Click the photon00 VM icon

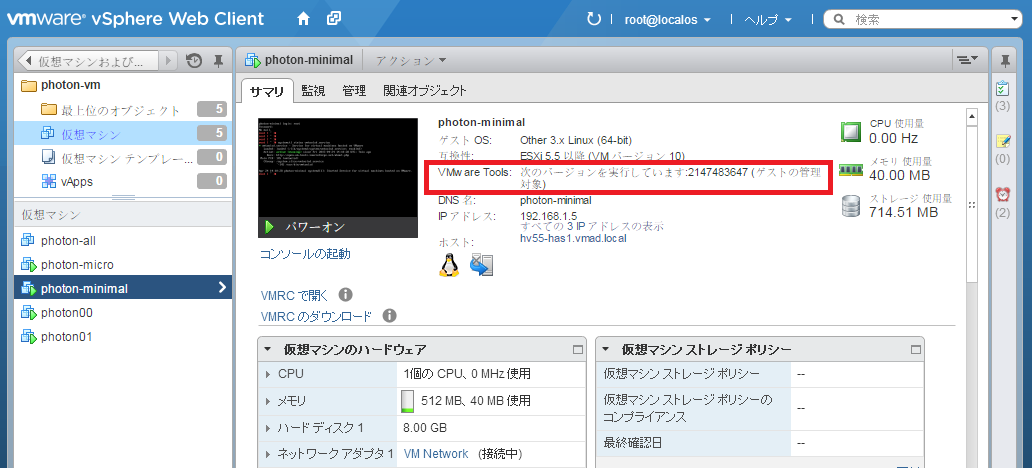[28, 312]
